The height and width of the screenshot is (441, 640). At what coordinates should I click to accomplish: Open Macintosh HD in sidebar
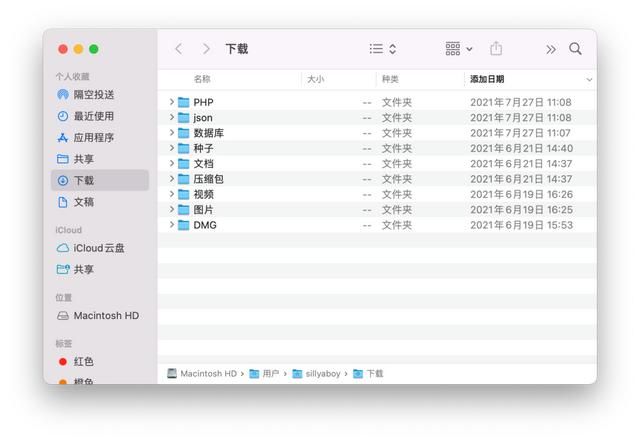click(x=98, y=316)
